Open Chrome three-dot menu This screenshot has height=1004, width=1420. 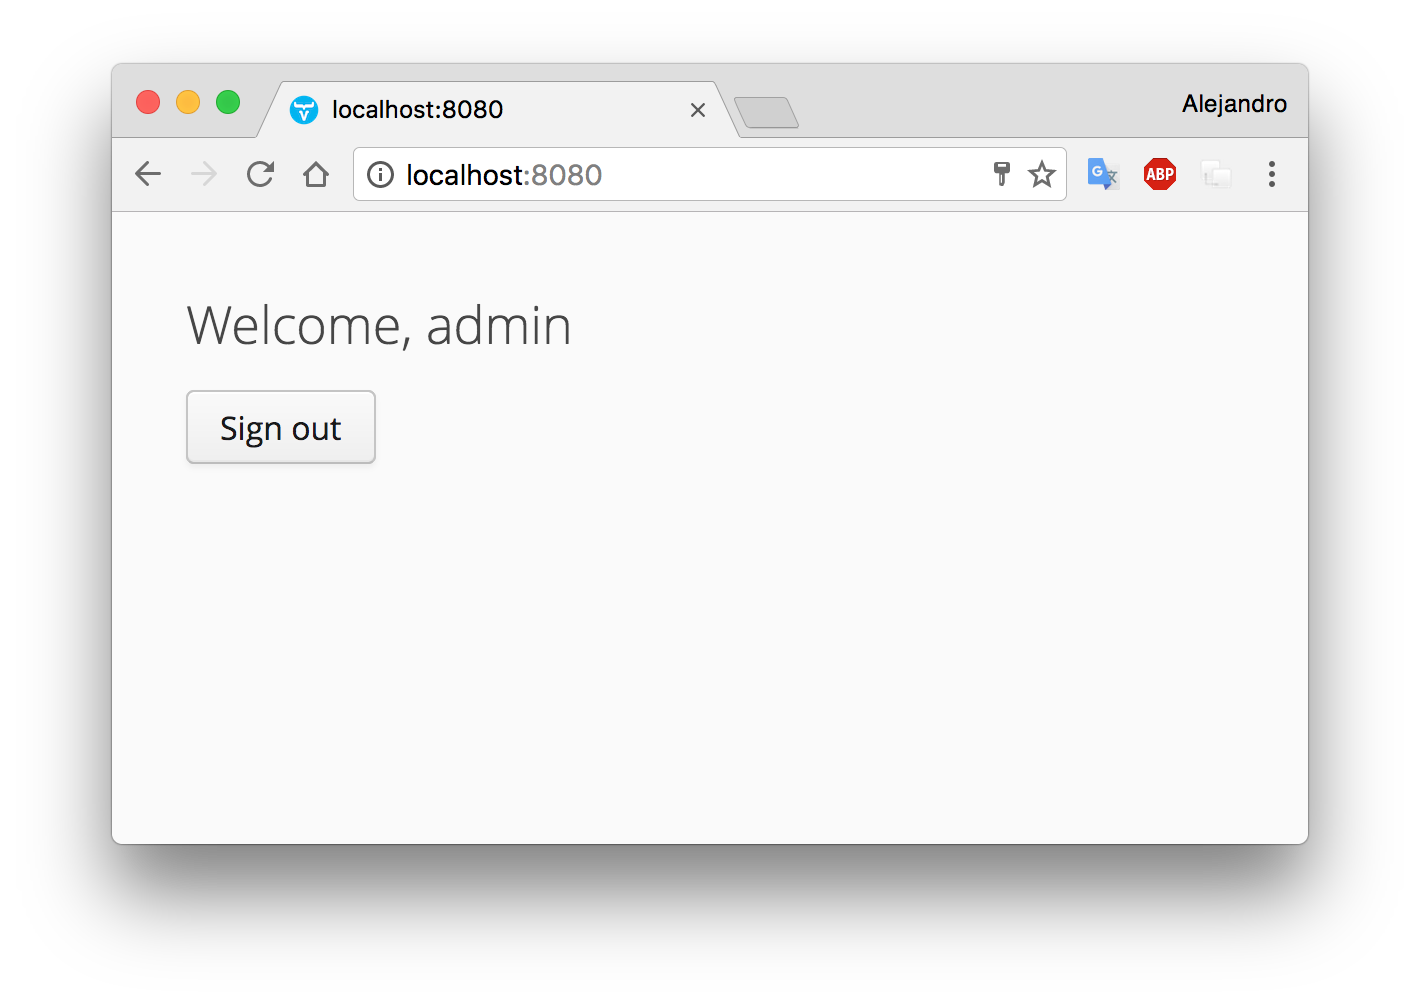1272,174
